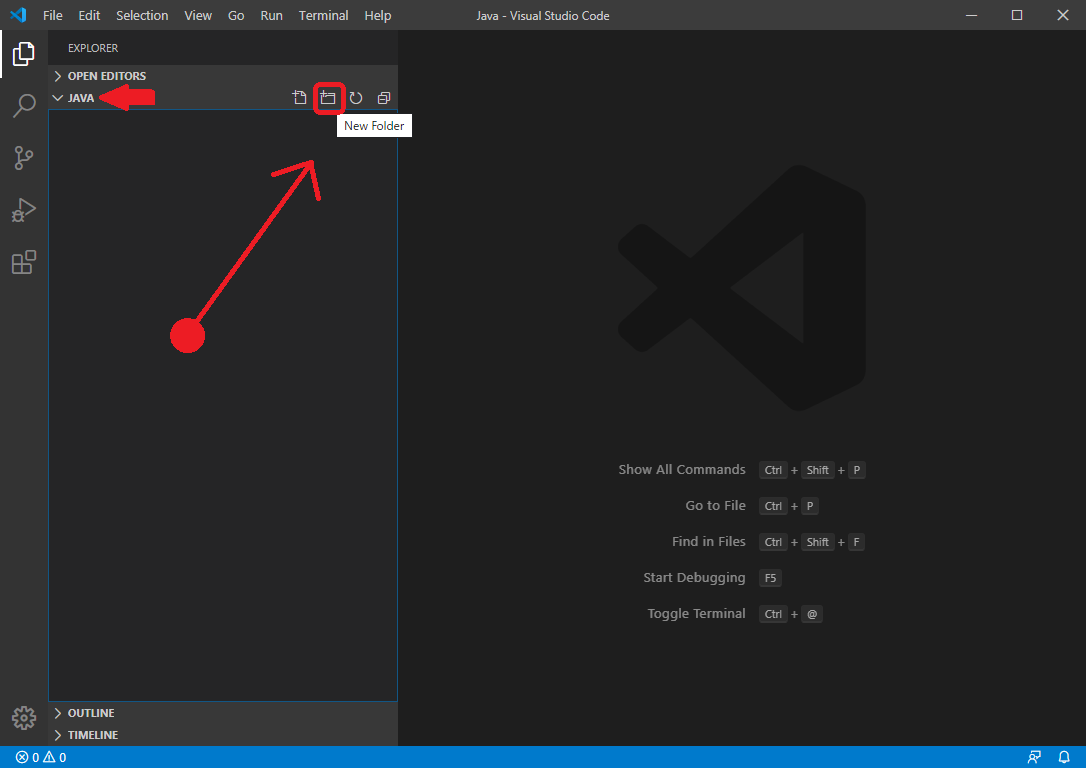Click the VS Code logo in title bar
This screenshot has width=1086, height=768.
pos(18,15)
